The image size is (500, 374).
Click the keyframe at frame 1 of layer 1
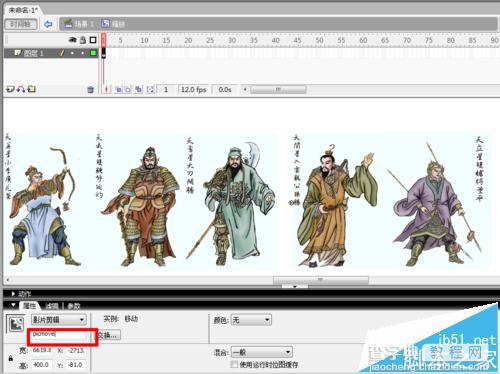pos(104,53)
